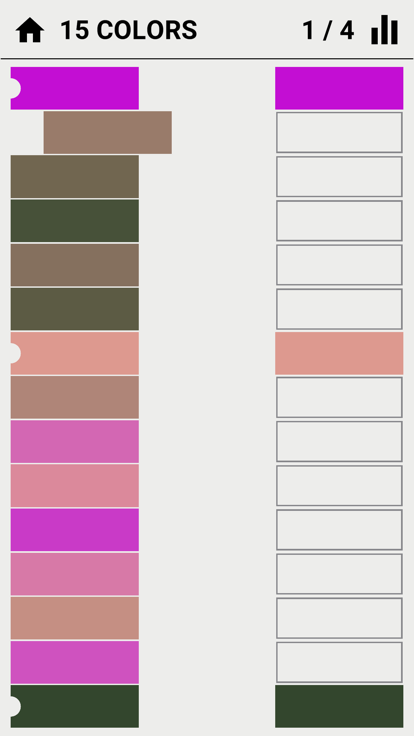414x736 pixels.
Task: Select the bright magenta swatch at top left
Action: click(x=75, y=88)
